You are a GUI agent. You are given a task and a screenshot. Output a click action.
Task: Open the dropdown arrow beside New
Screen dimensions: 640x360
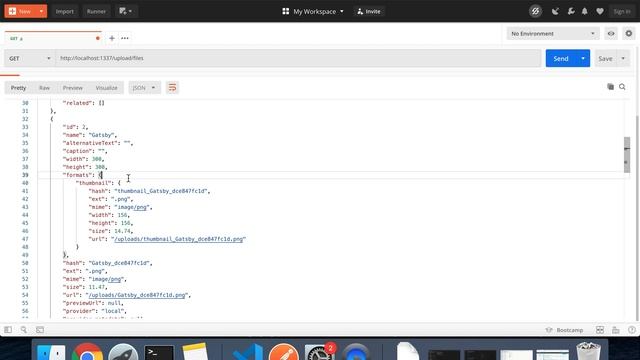coord(42,11)
